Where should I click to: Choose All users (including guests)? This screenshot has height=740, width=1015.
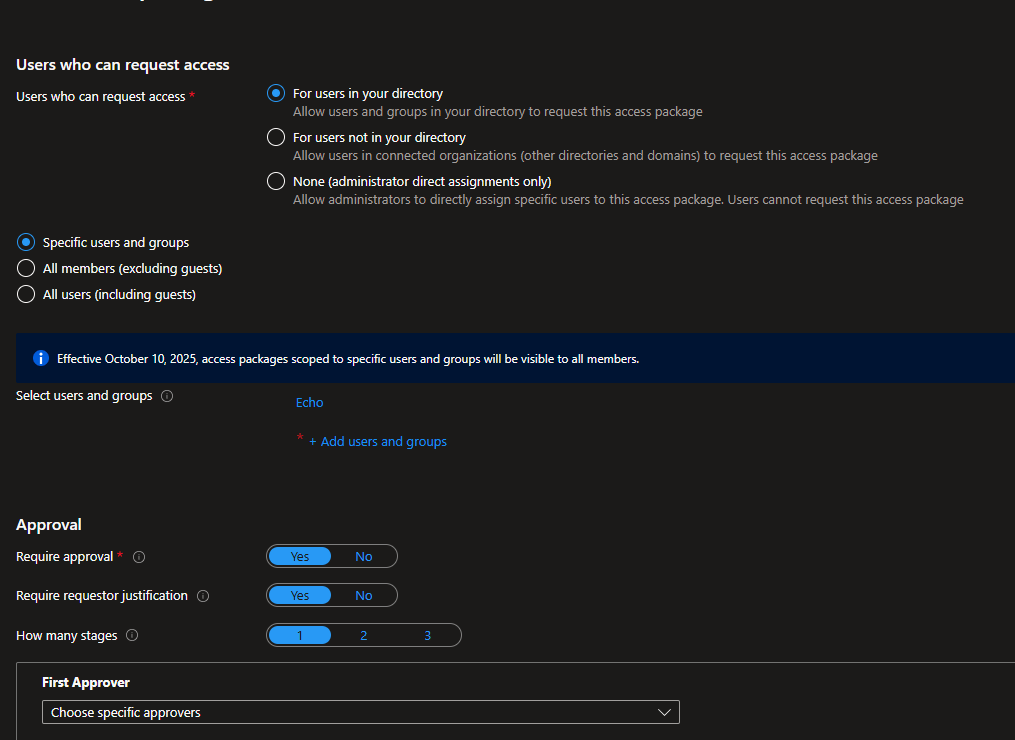point(27,294)
